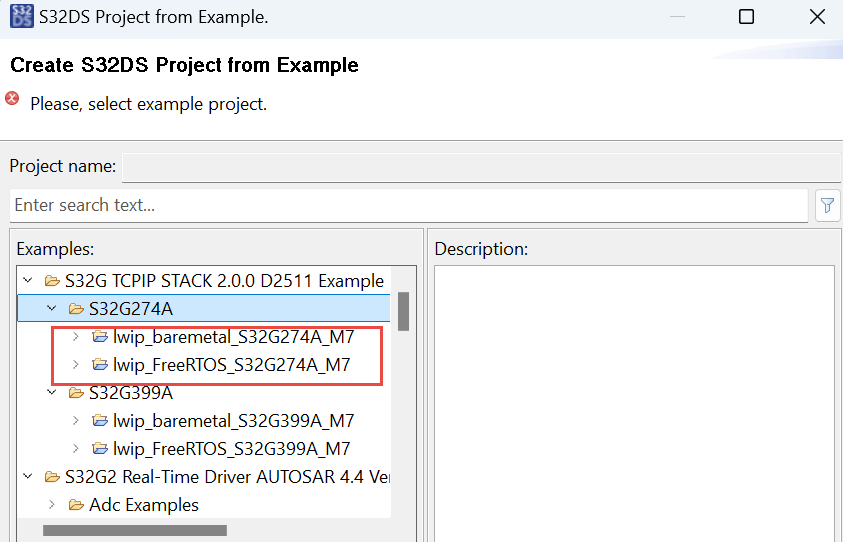Expand lwip_FreeRTOS_S32G274A_M7 node
Screen dimensions: 843x542
point(76,365)
